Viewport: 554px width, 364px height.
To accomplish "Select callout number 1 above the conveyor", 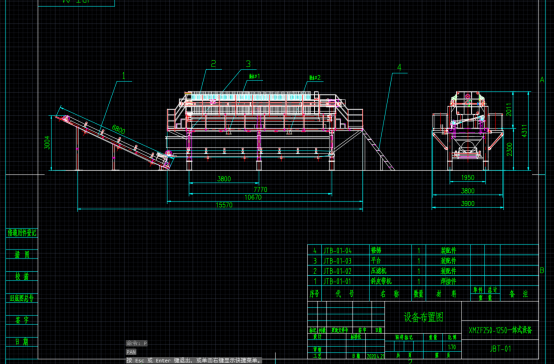I will pyautogui.click(x=123, y=76).
